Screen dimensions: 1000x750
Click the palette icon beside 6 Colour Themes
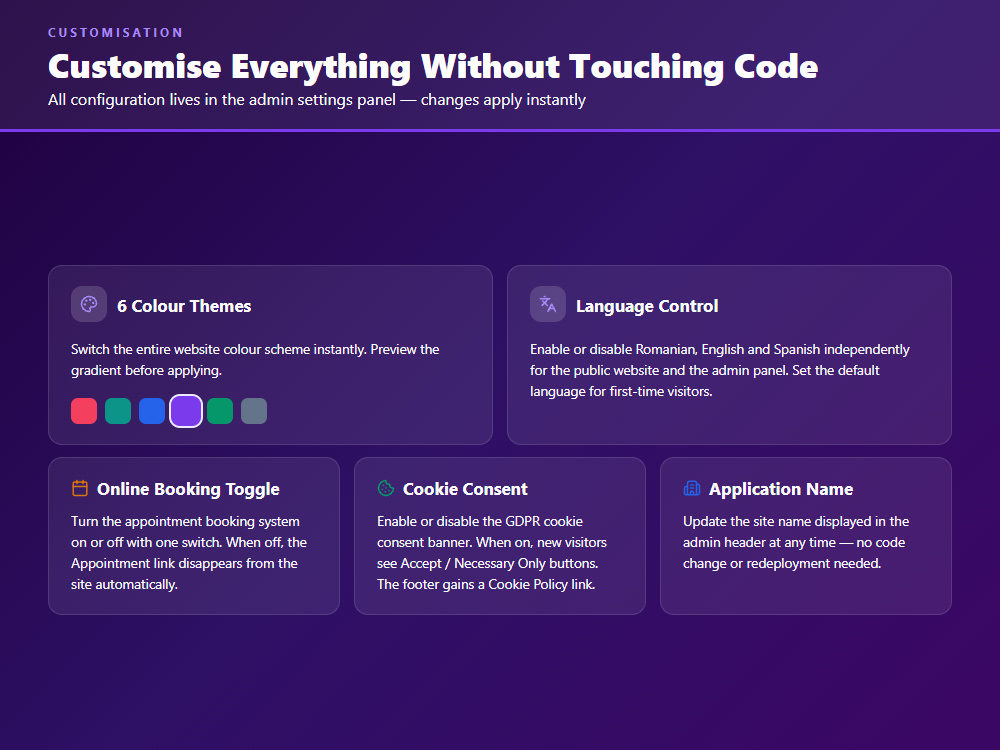tap(89, 304)
